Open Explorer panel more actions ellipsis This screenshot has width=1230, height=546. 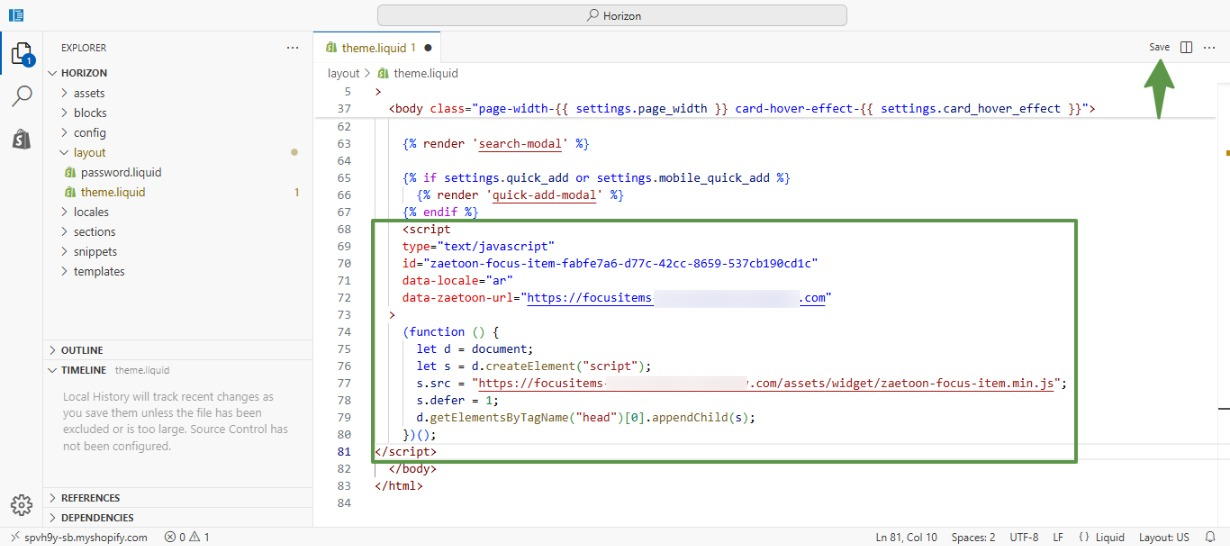[x=292, y=48]
